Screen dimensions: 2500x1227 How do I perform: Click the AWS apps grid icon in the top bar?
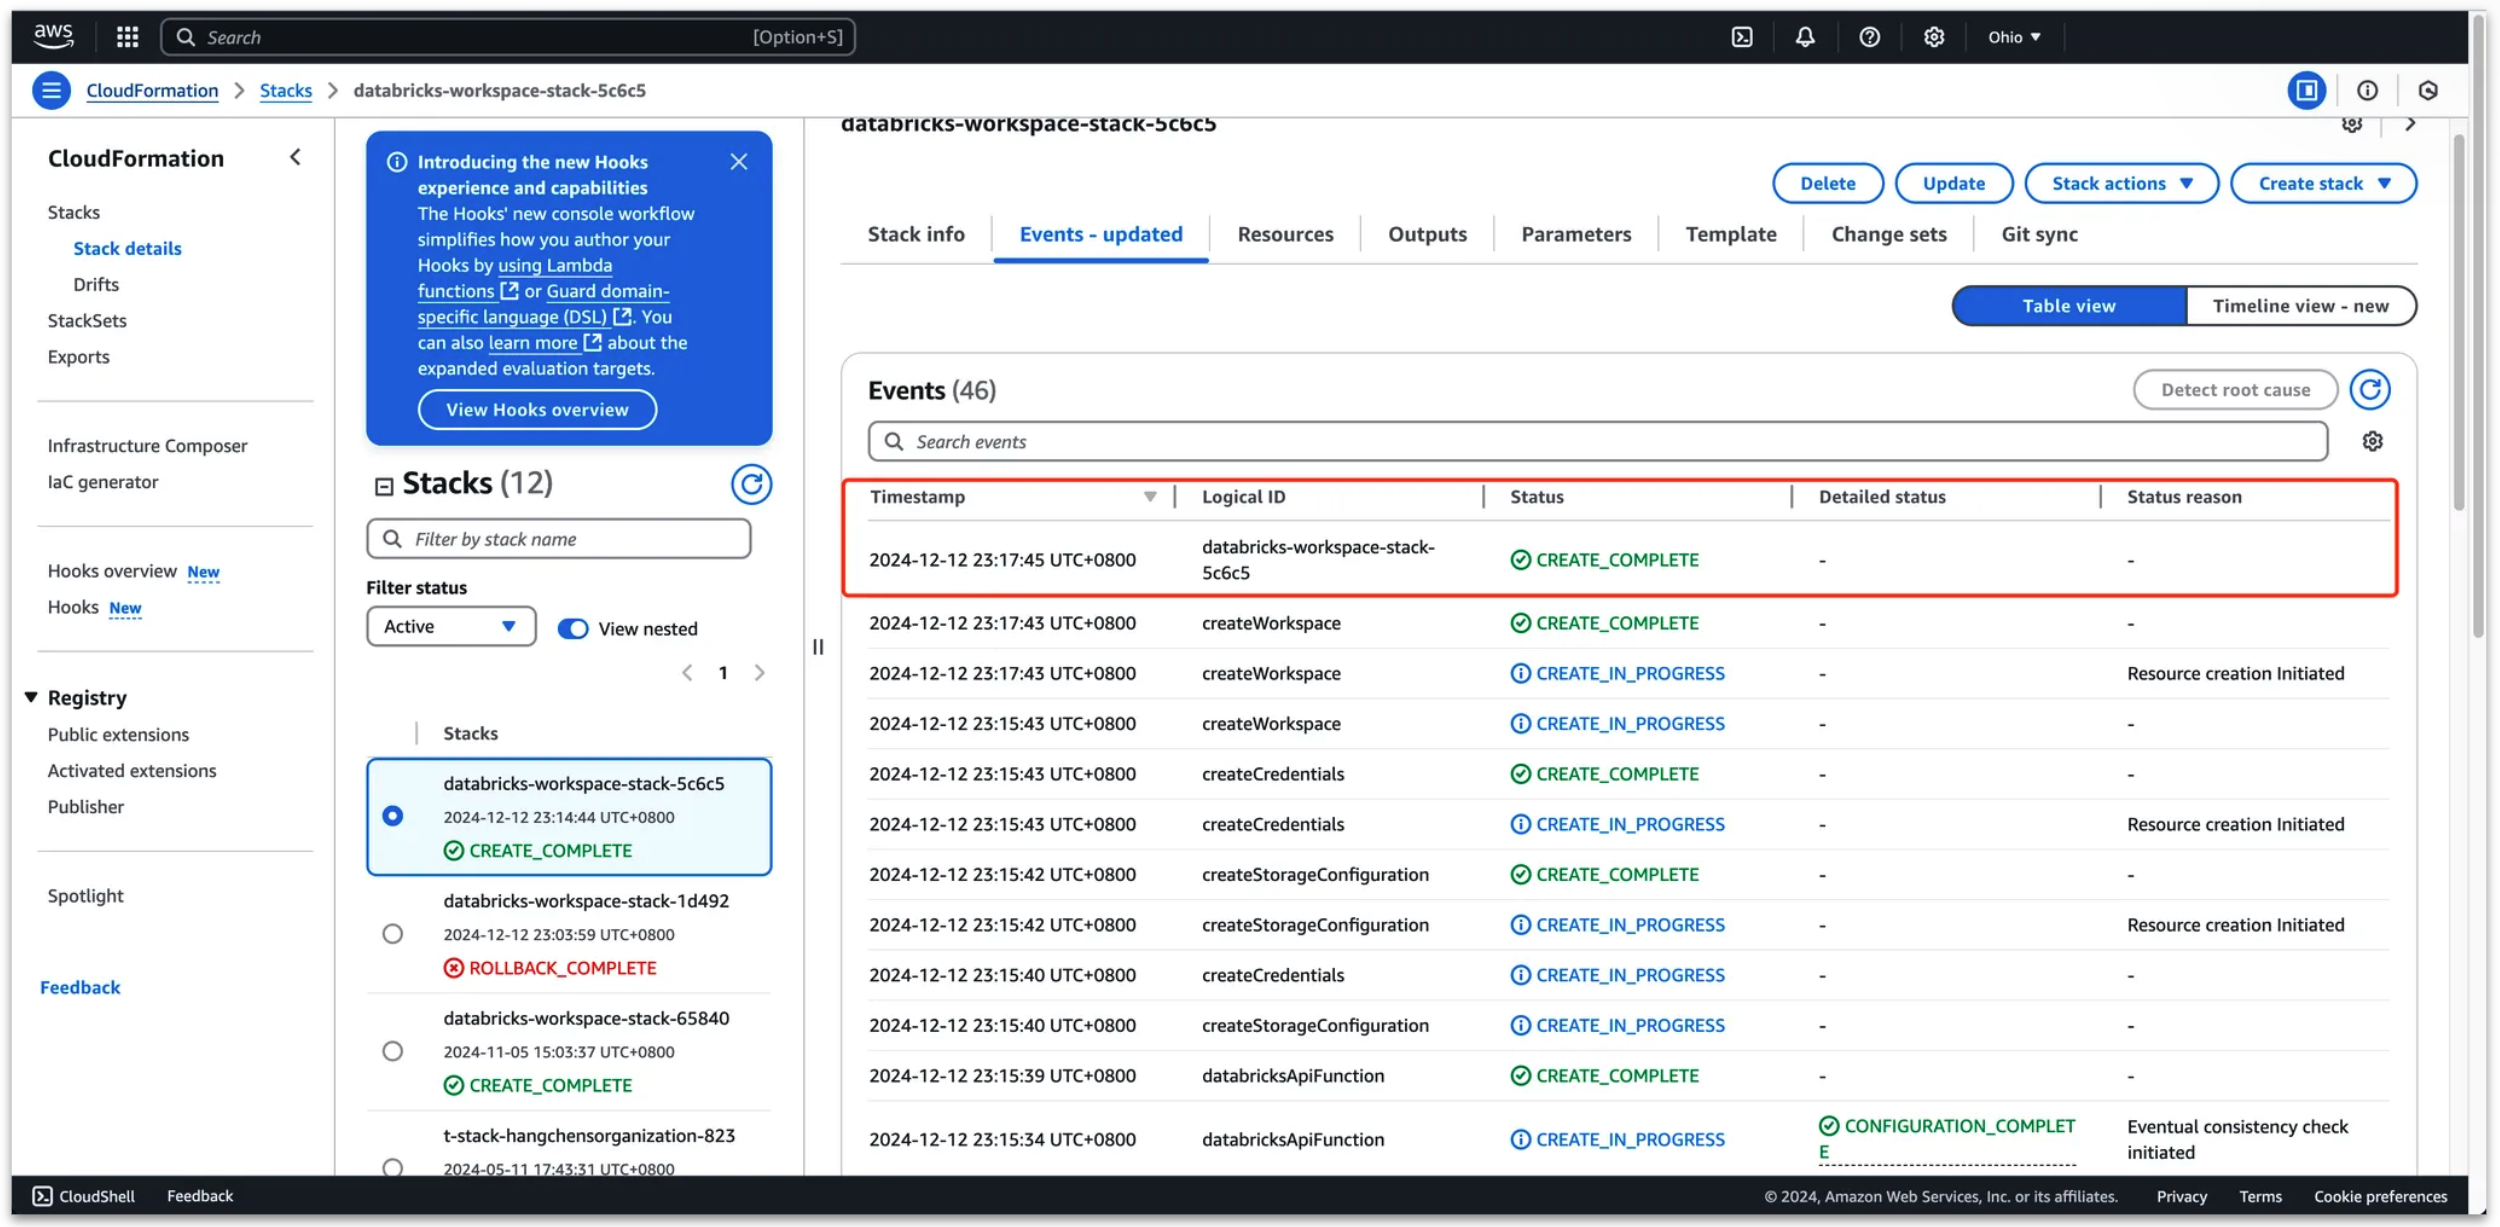coord(126,35)
